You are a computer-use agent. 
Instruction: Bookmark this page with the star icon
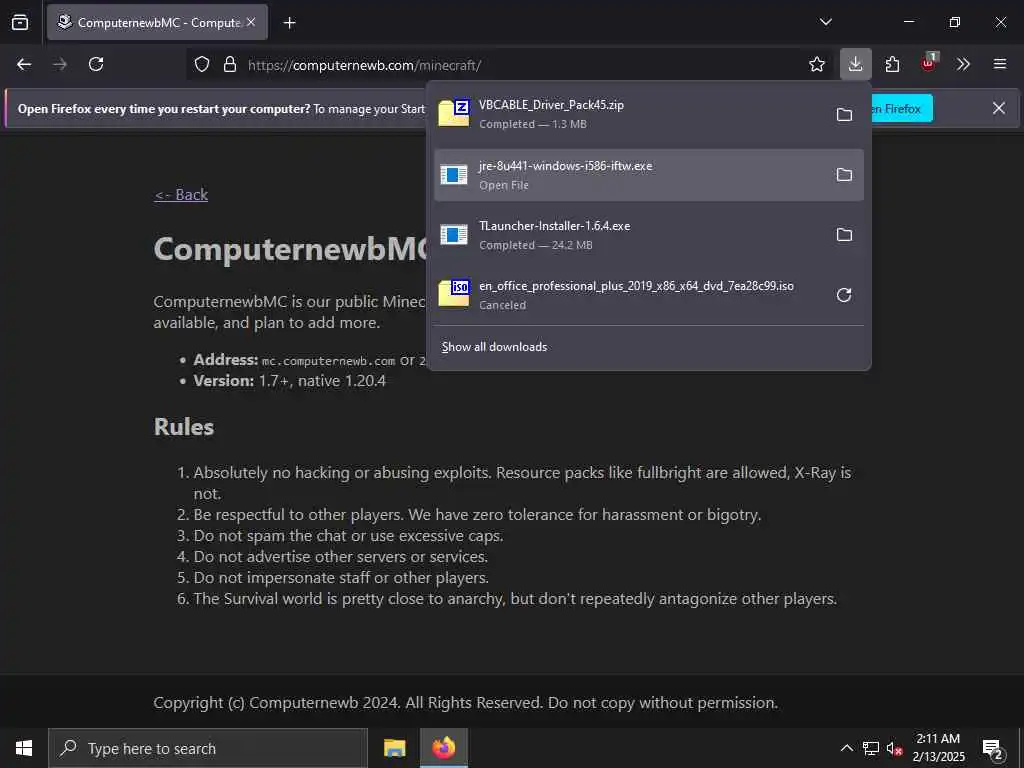pyautogui.click(x=816, y=64)
